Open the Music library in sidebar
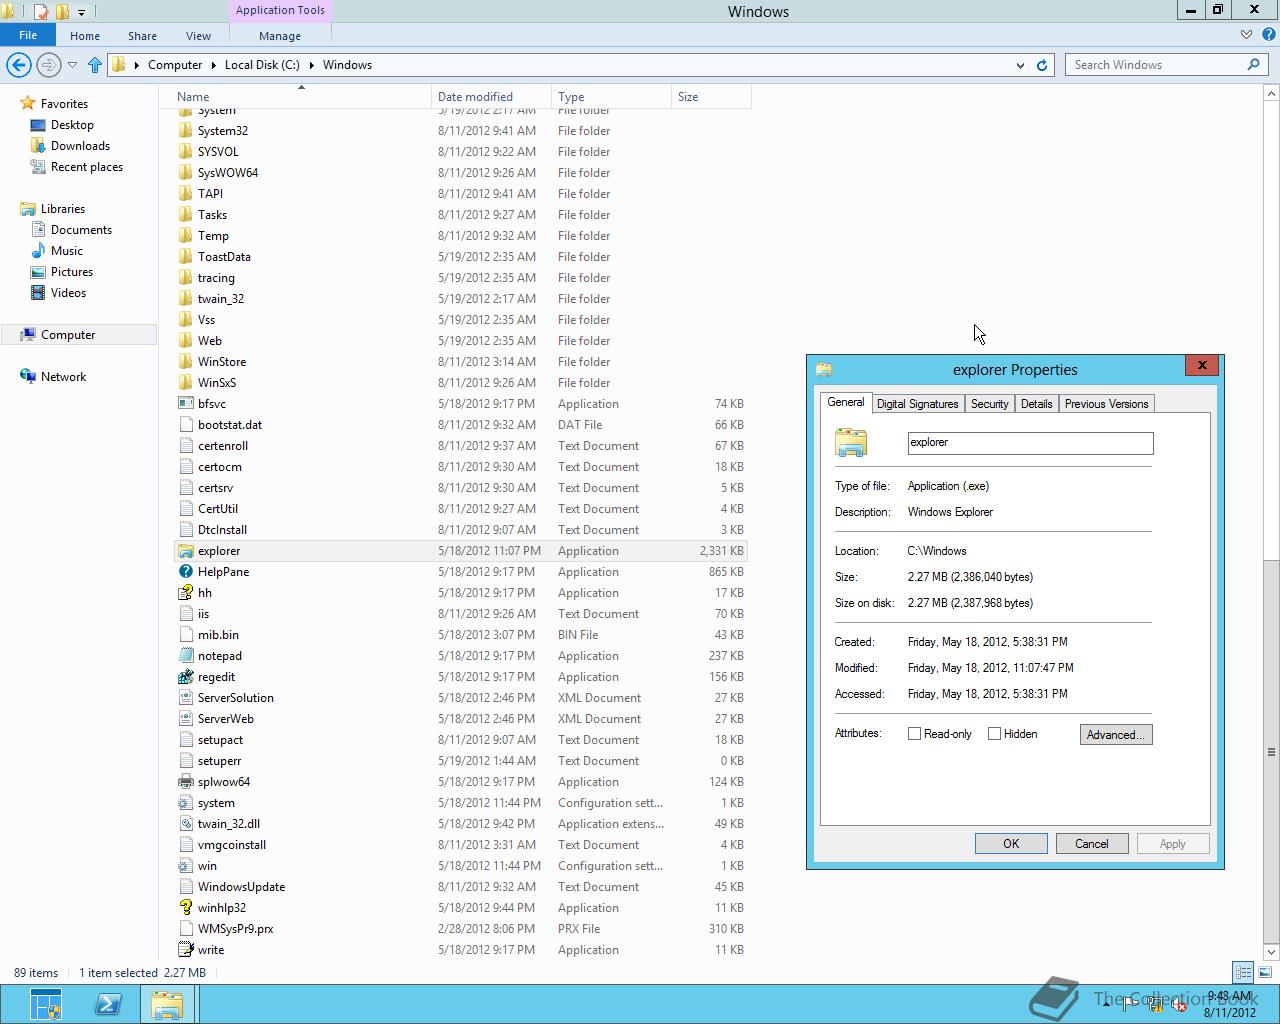 point(67,251)
